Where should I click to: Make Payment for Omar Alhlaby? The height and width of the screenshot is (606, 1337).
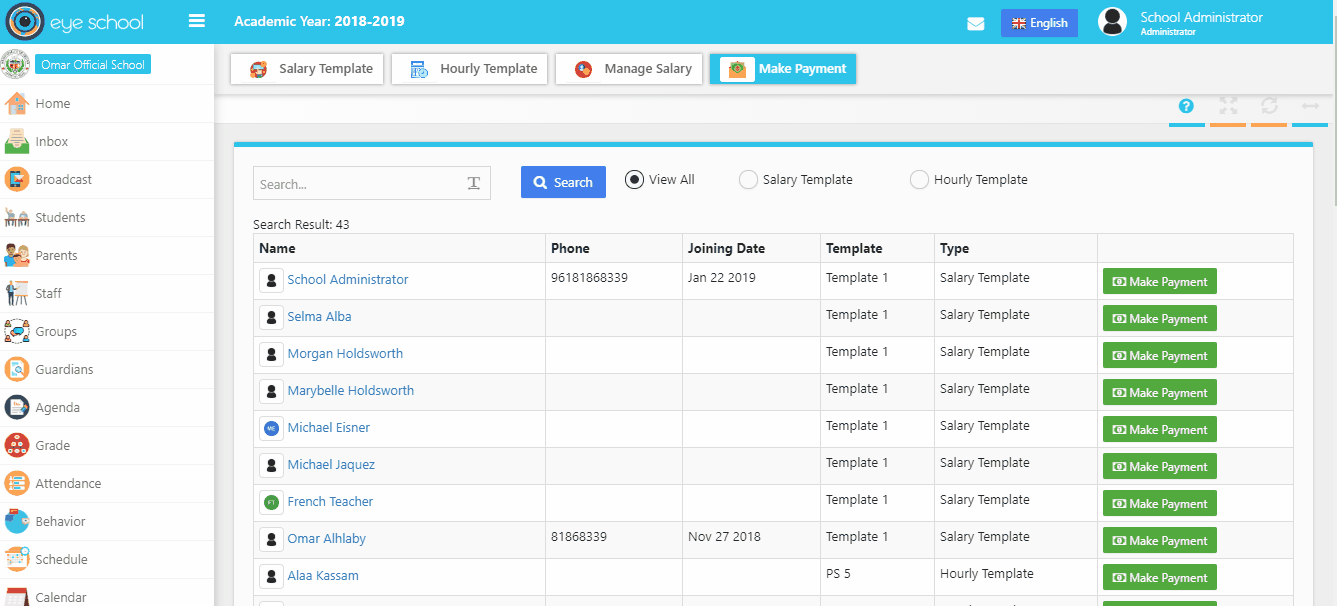click(x=1160, y=541)
